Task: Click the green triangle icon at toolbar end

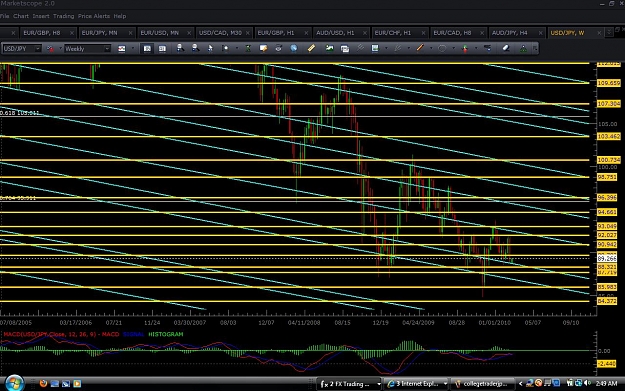Action: click(523, 49)
